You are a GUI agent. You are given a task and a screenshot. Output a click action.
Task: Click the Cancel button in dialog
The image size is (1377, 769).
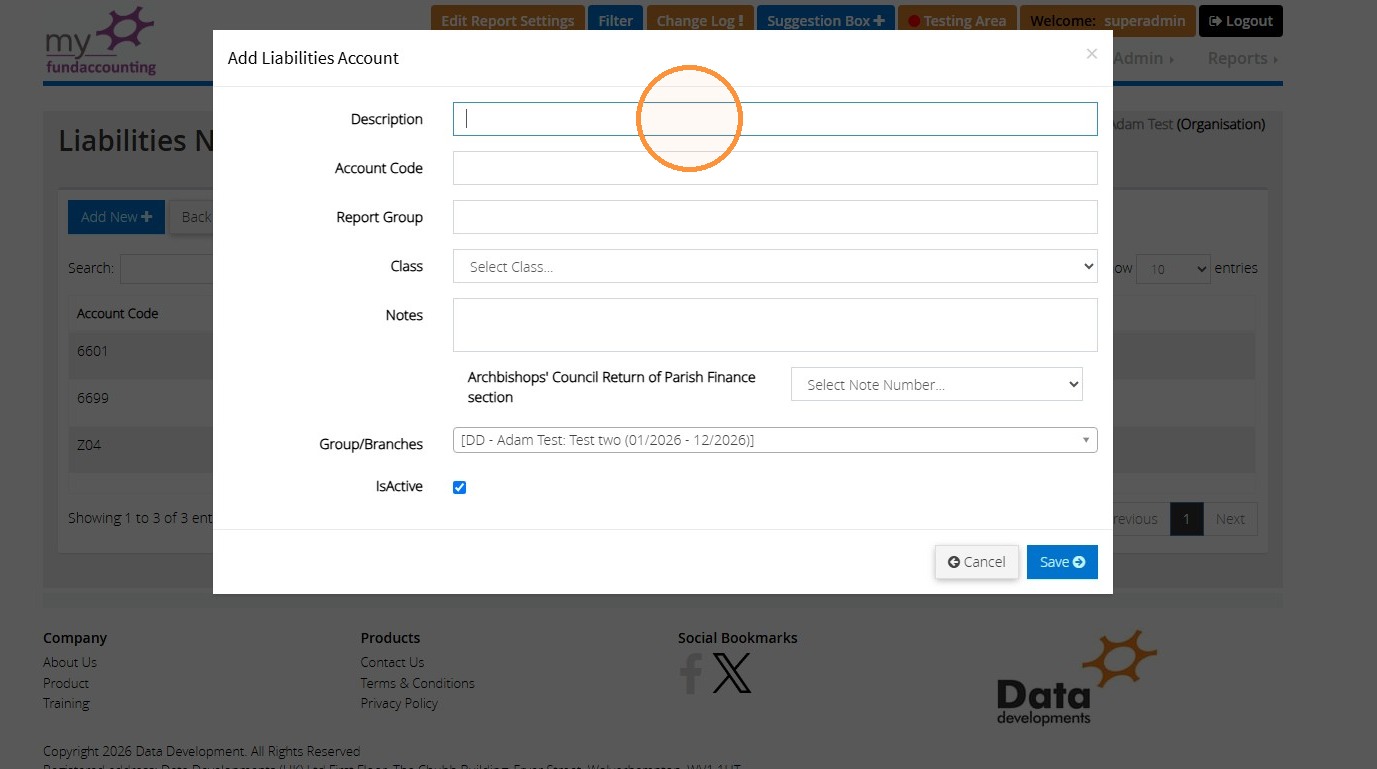(x=977, y=562)
